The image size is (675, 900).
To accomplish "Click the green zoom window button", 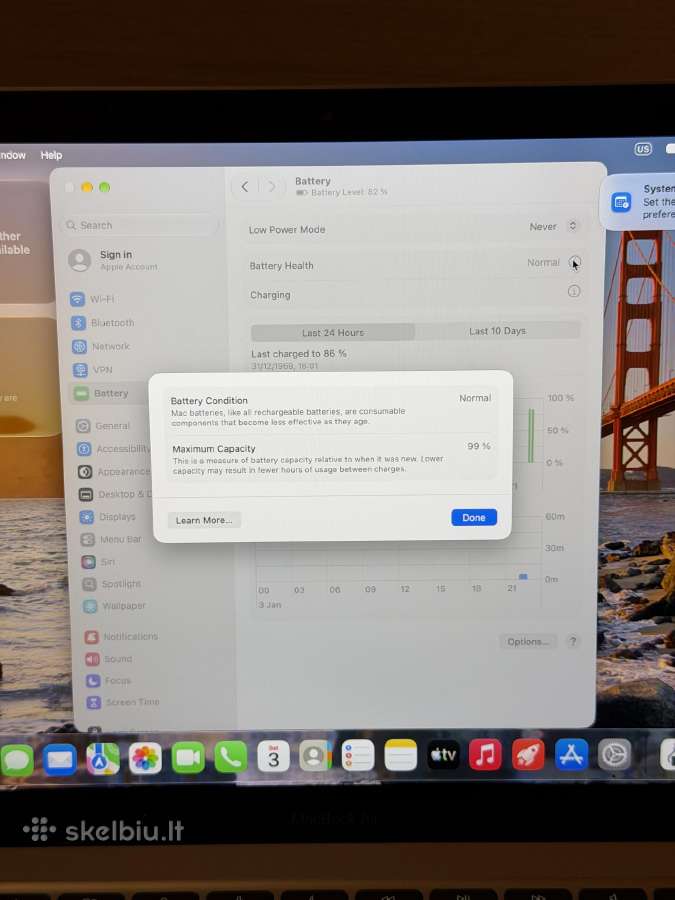I will coord(104,187).
